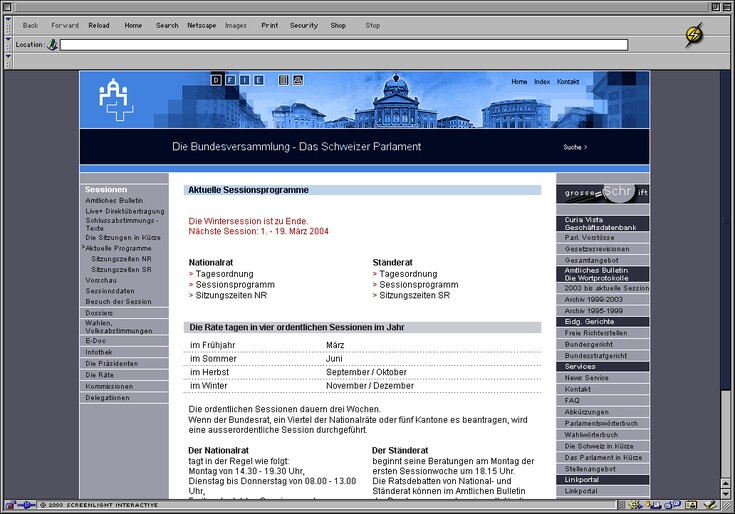Switch site language to German (D icon)
The image size is (735, 514).
[216, 80]
